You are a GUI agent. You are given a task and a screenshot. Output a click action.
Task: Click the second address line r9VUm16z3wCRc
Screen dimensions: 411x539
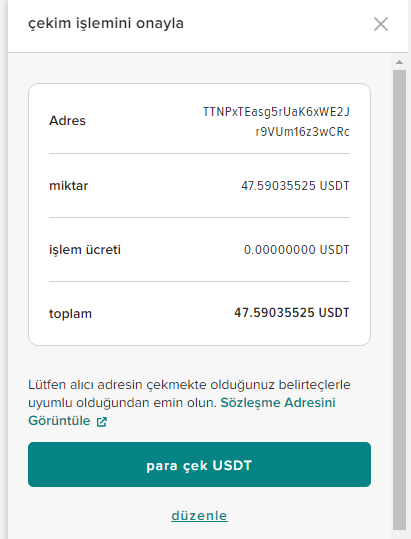(x=302, y=132)
